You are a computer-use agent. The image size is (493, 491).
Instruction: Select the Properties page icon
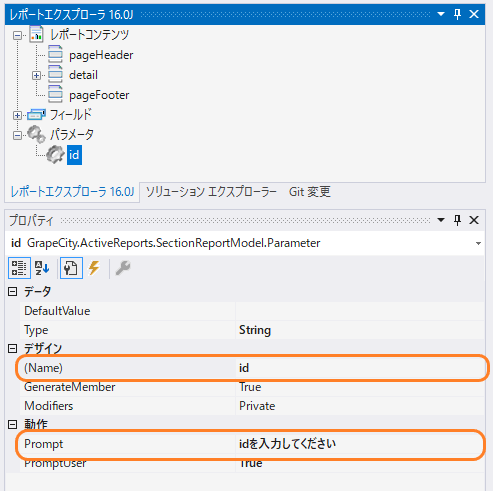pyautogui.click(x=71, y=268)
